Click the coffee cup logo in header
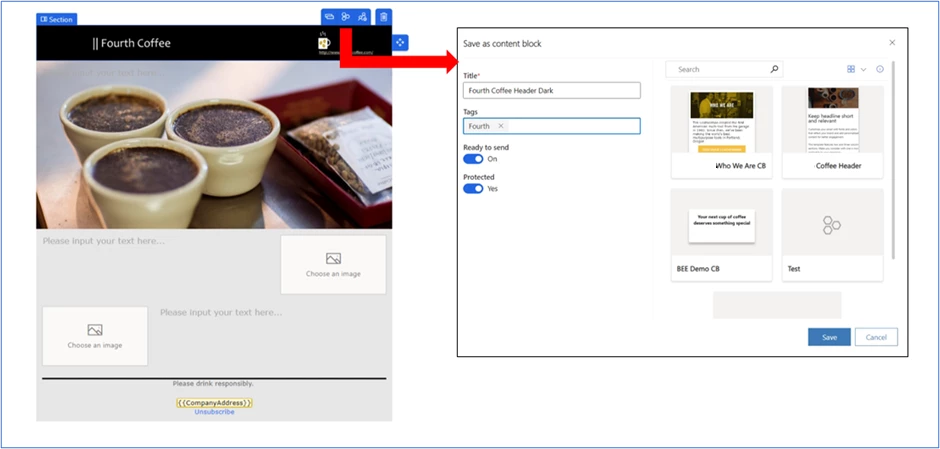 coord(324,43)
